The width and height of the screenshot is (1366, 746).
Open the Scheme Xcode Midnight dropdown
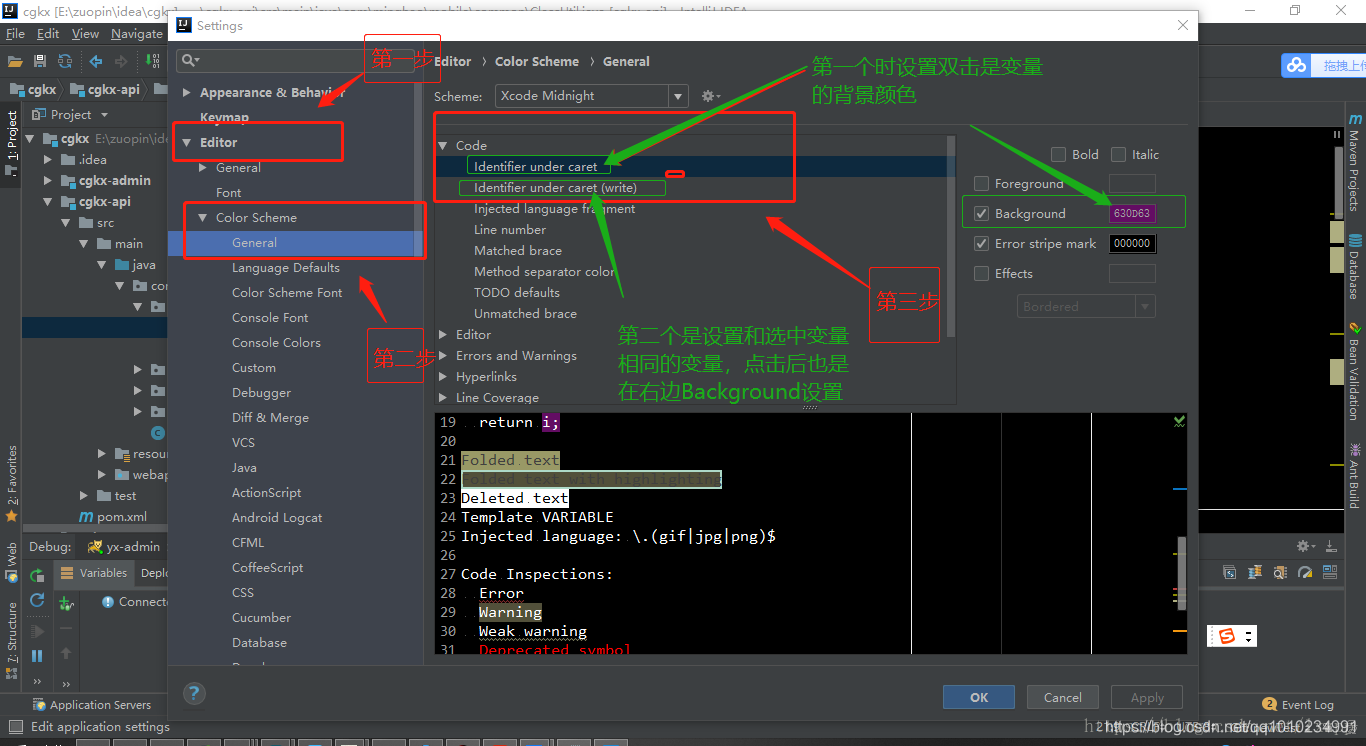591,96
